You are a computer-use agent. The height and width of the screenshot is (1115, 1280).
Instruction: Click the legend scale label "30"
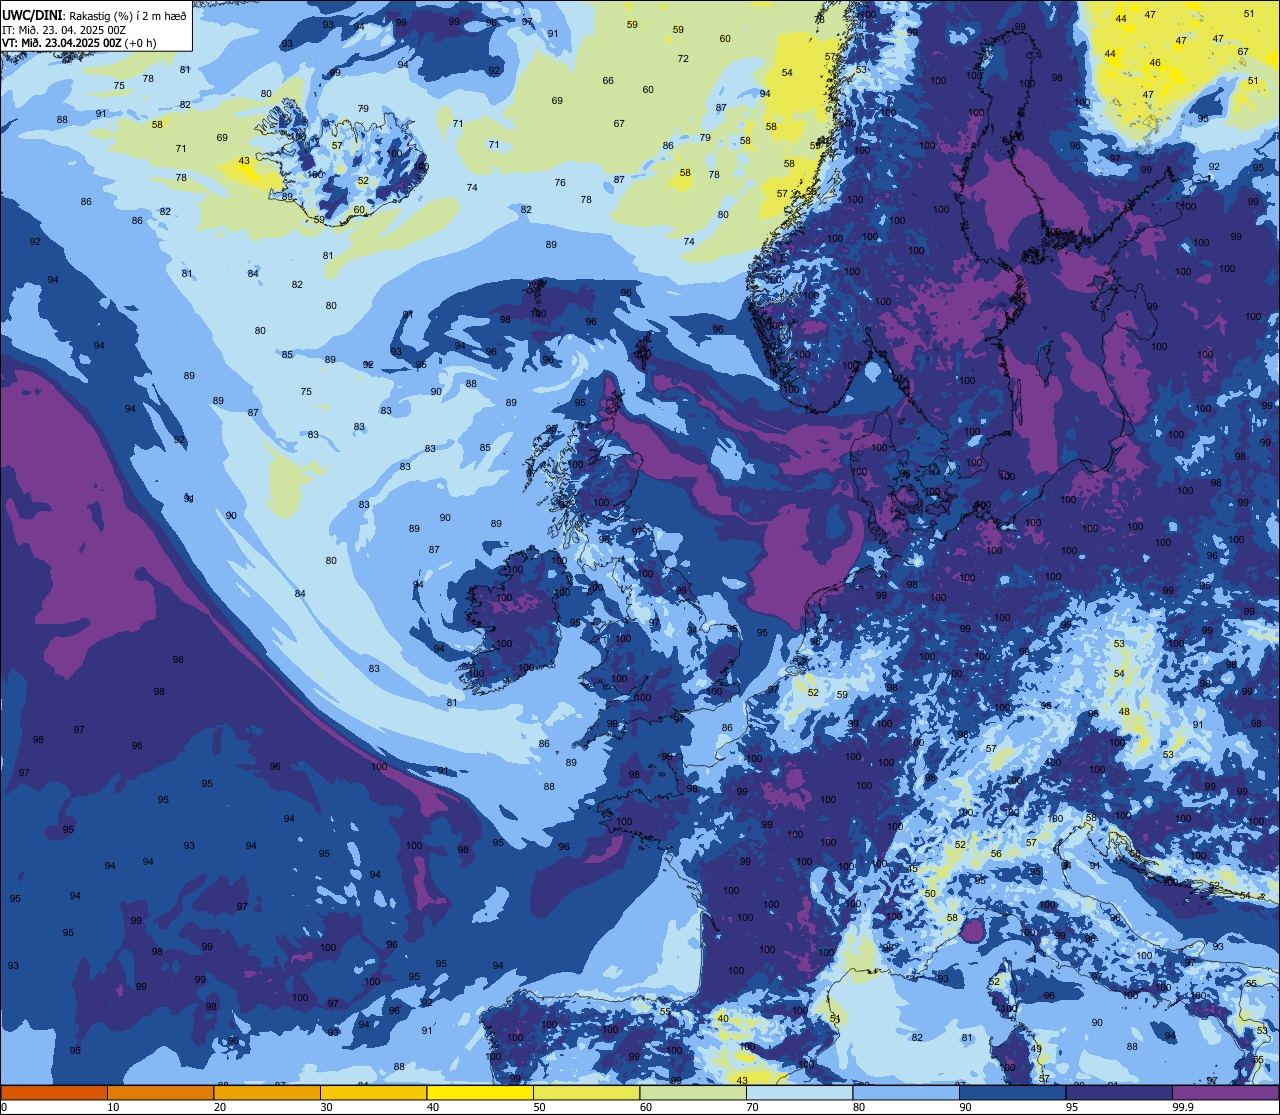[x=326, y=1107]
